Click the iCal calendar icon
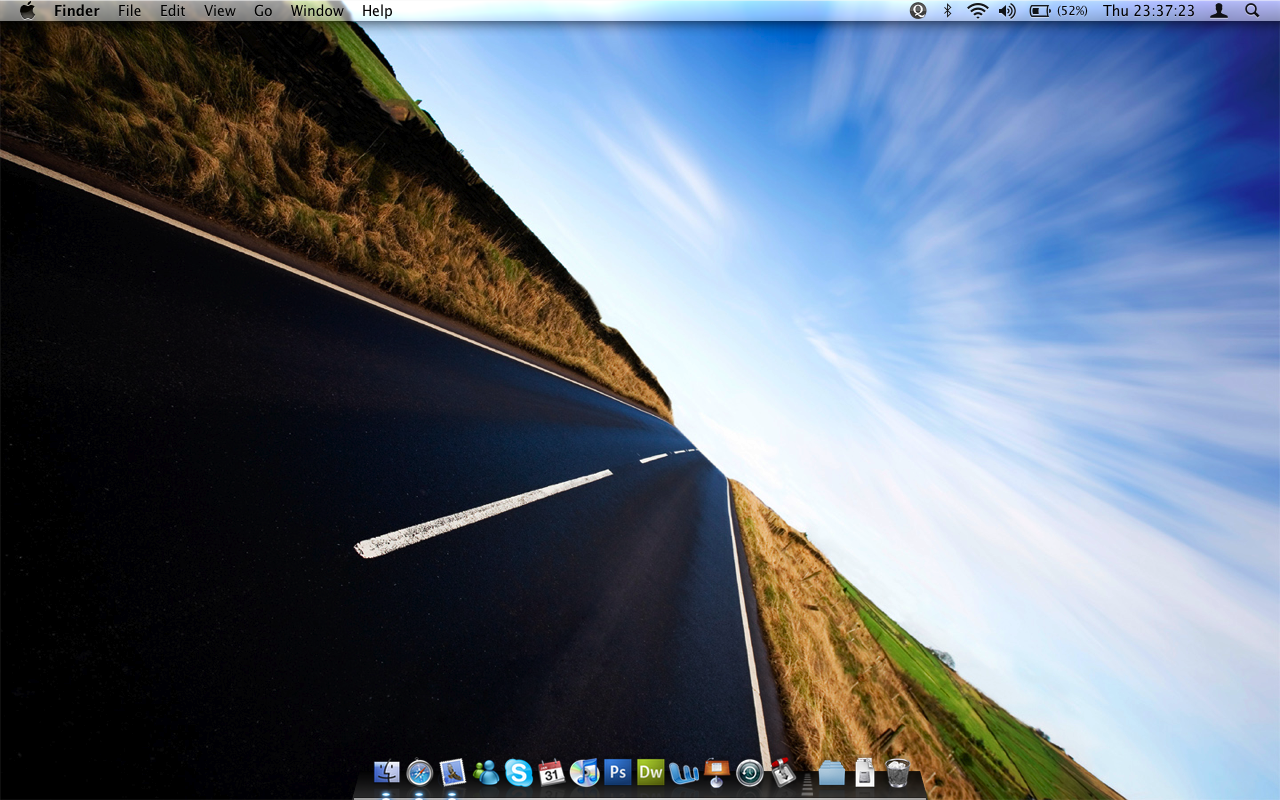The width and height of the screenshot is (1280, 800). [552, 772]
